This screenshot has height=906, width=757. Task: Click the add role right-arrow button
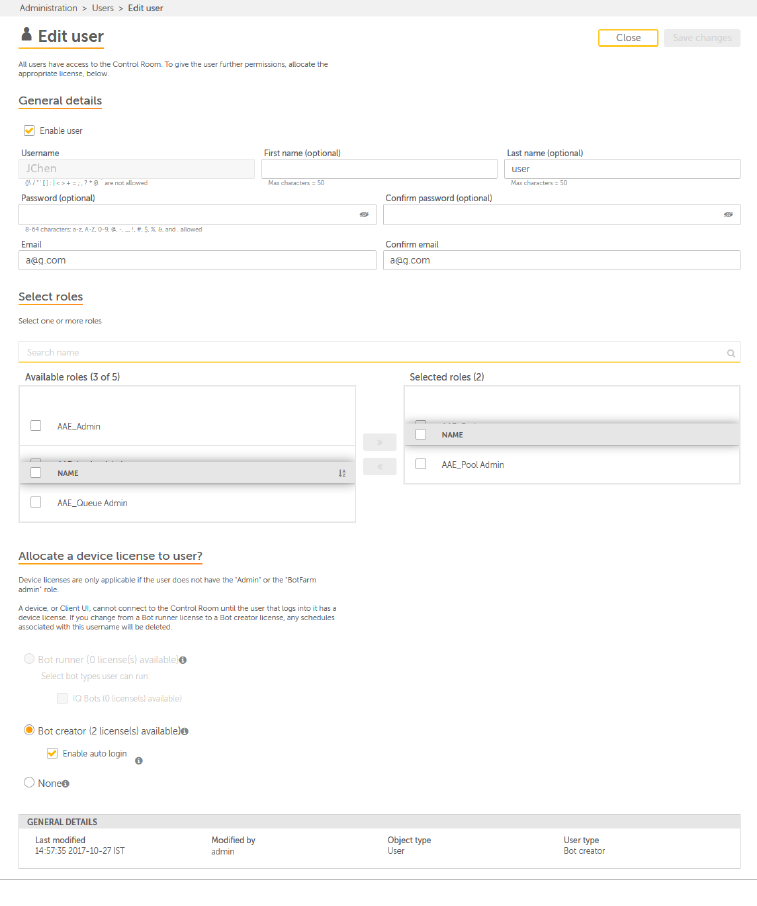click(x=379, y=441)
